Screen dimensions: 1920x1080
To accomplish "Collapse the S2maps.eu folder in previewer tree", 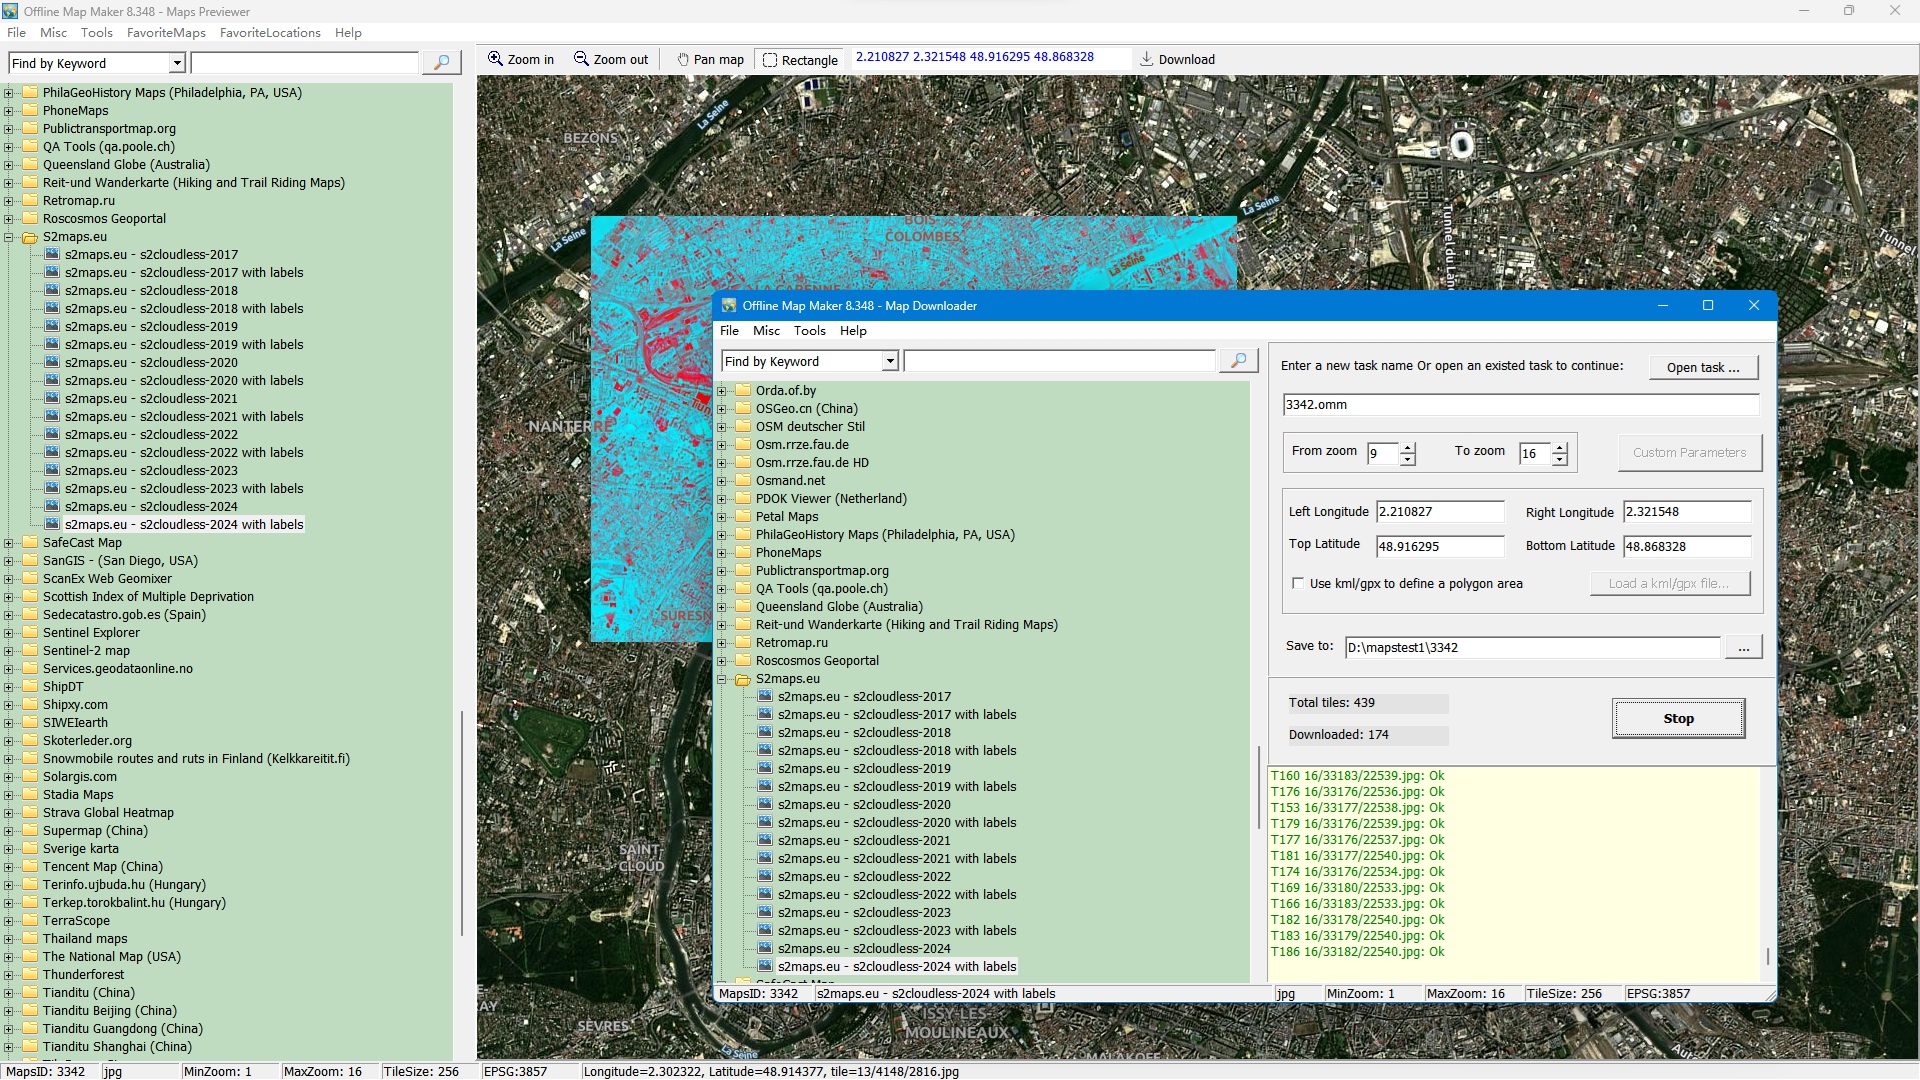I will 9,237.
